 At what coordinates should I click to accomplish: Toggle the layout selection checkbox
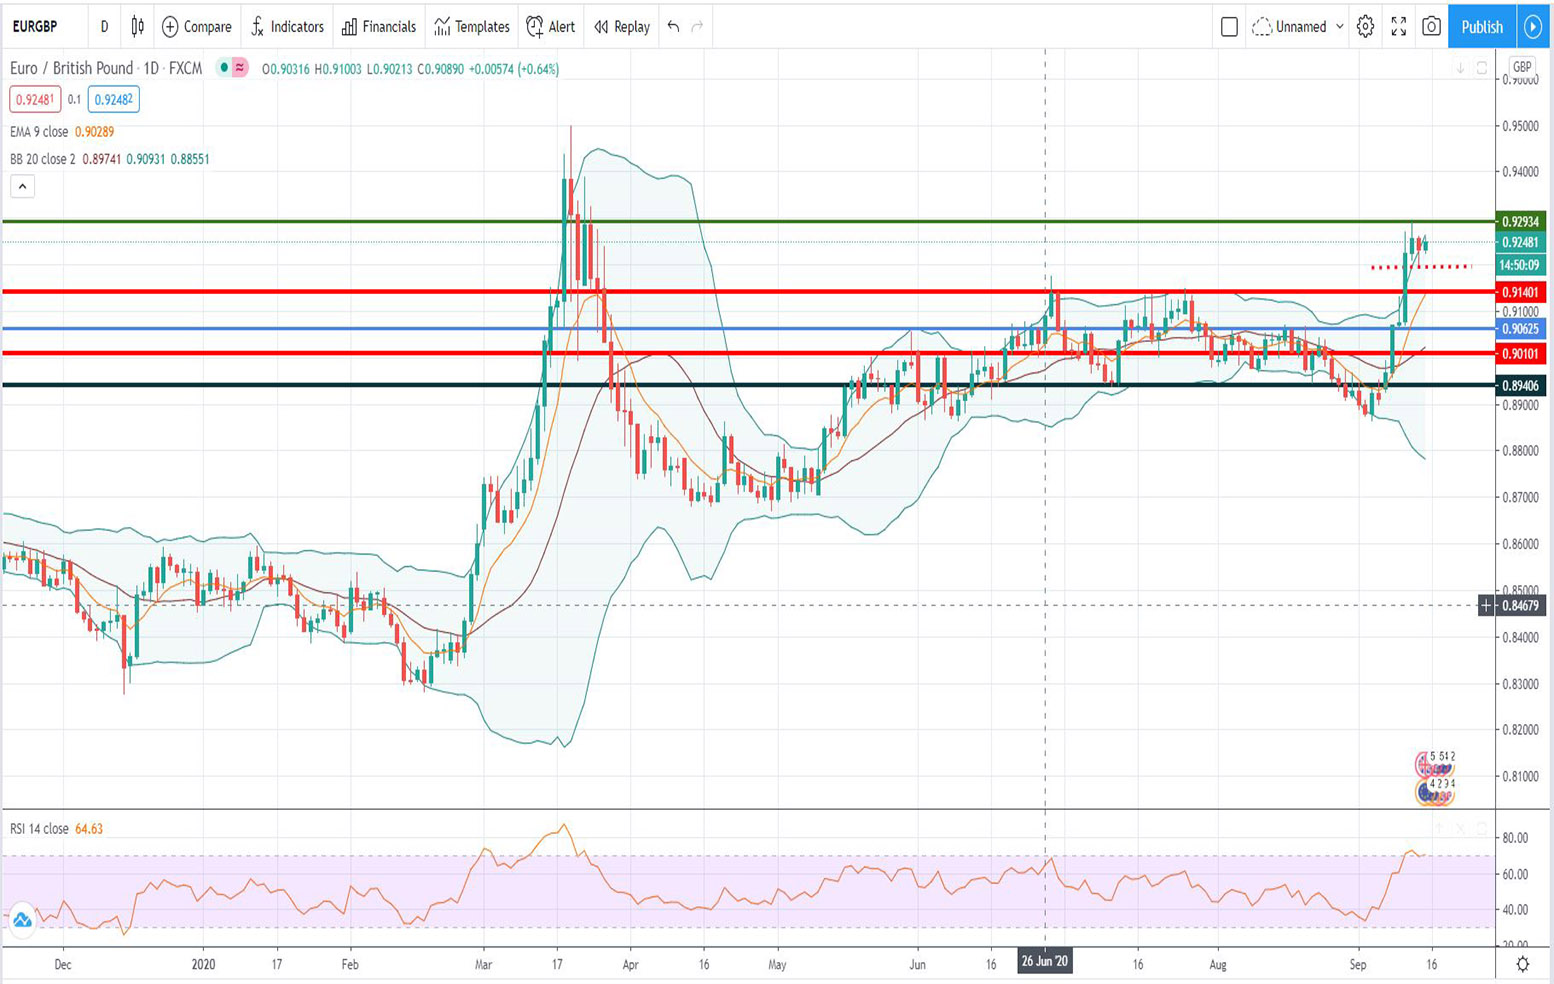tap(1227, 27)
